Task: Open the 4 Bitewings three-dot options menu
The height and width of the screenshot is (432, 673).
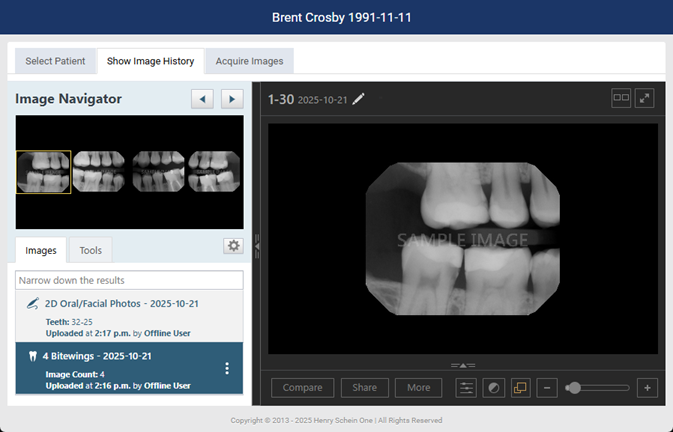Action: tap(227, 368)
